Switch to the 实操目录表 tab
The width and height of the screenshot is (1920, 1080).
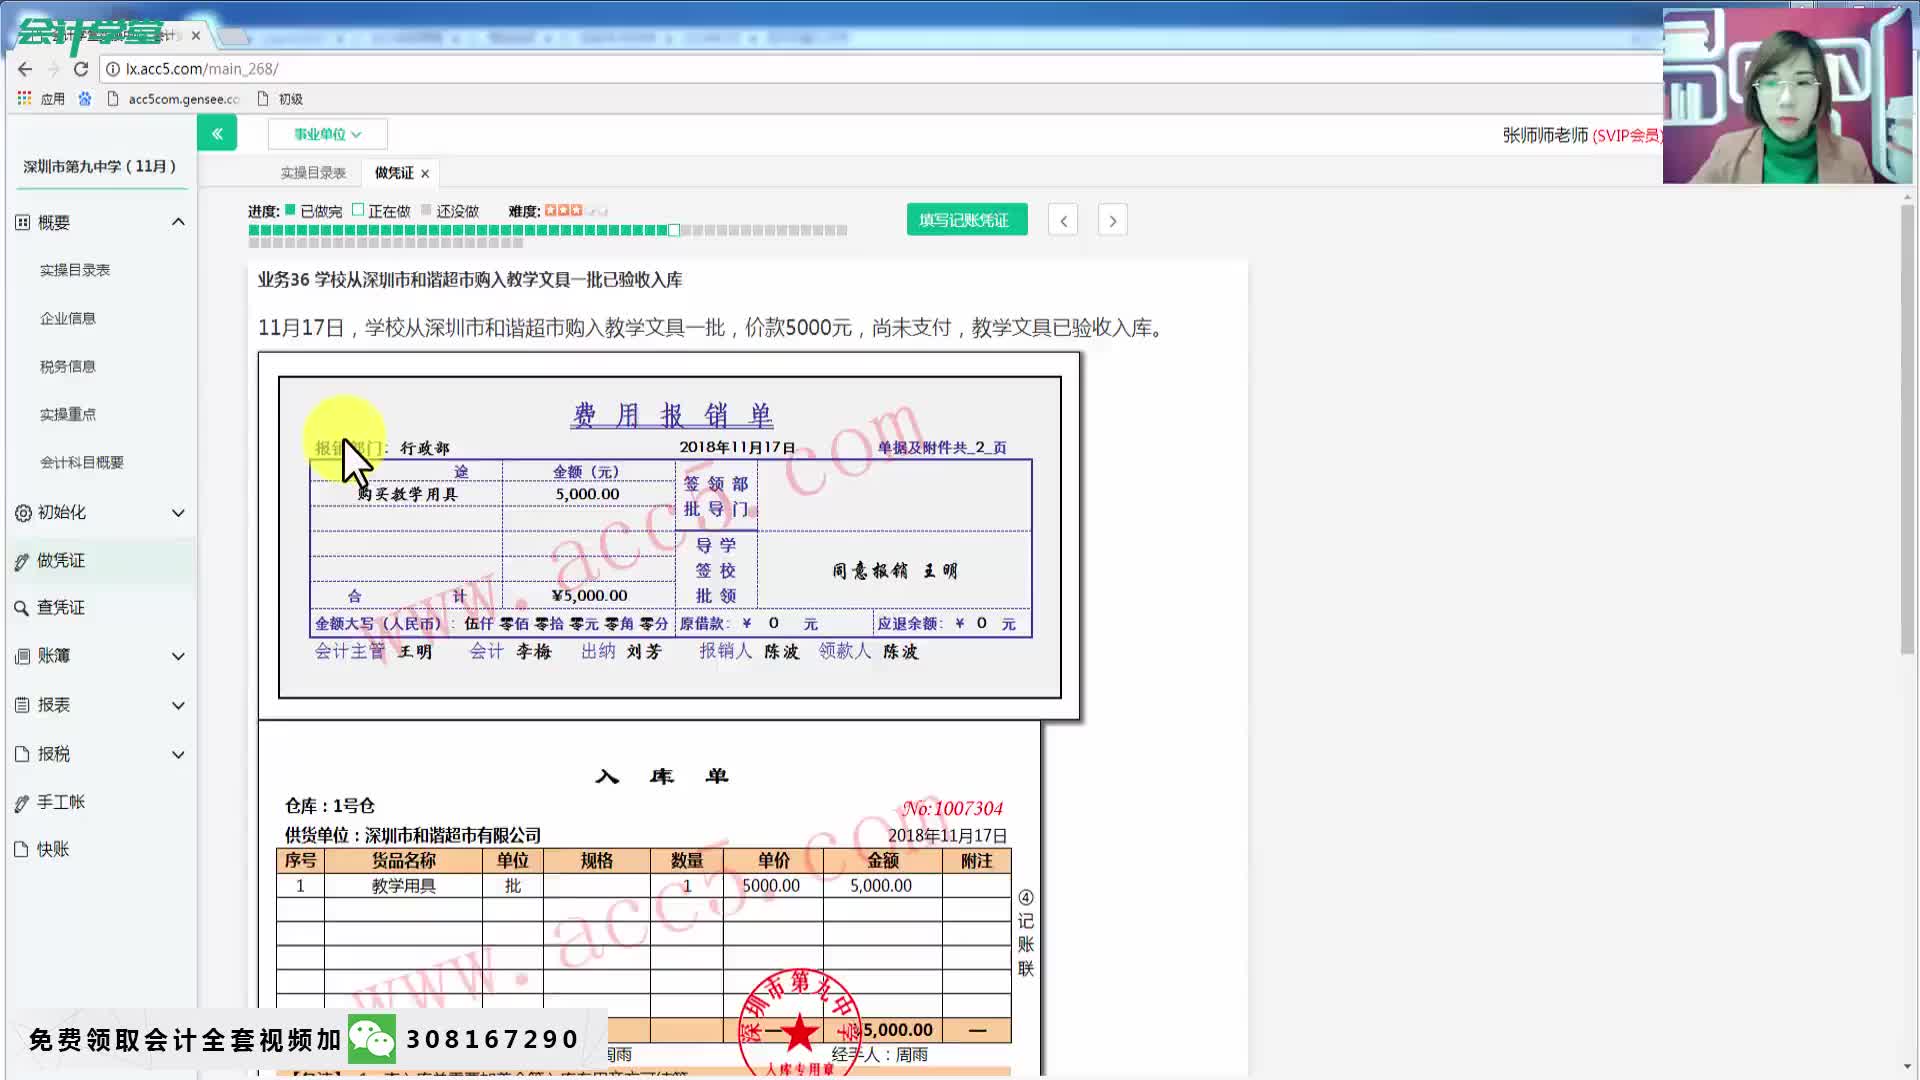[313, 173]
